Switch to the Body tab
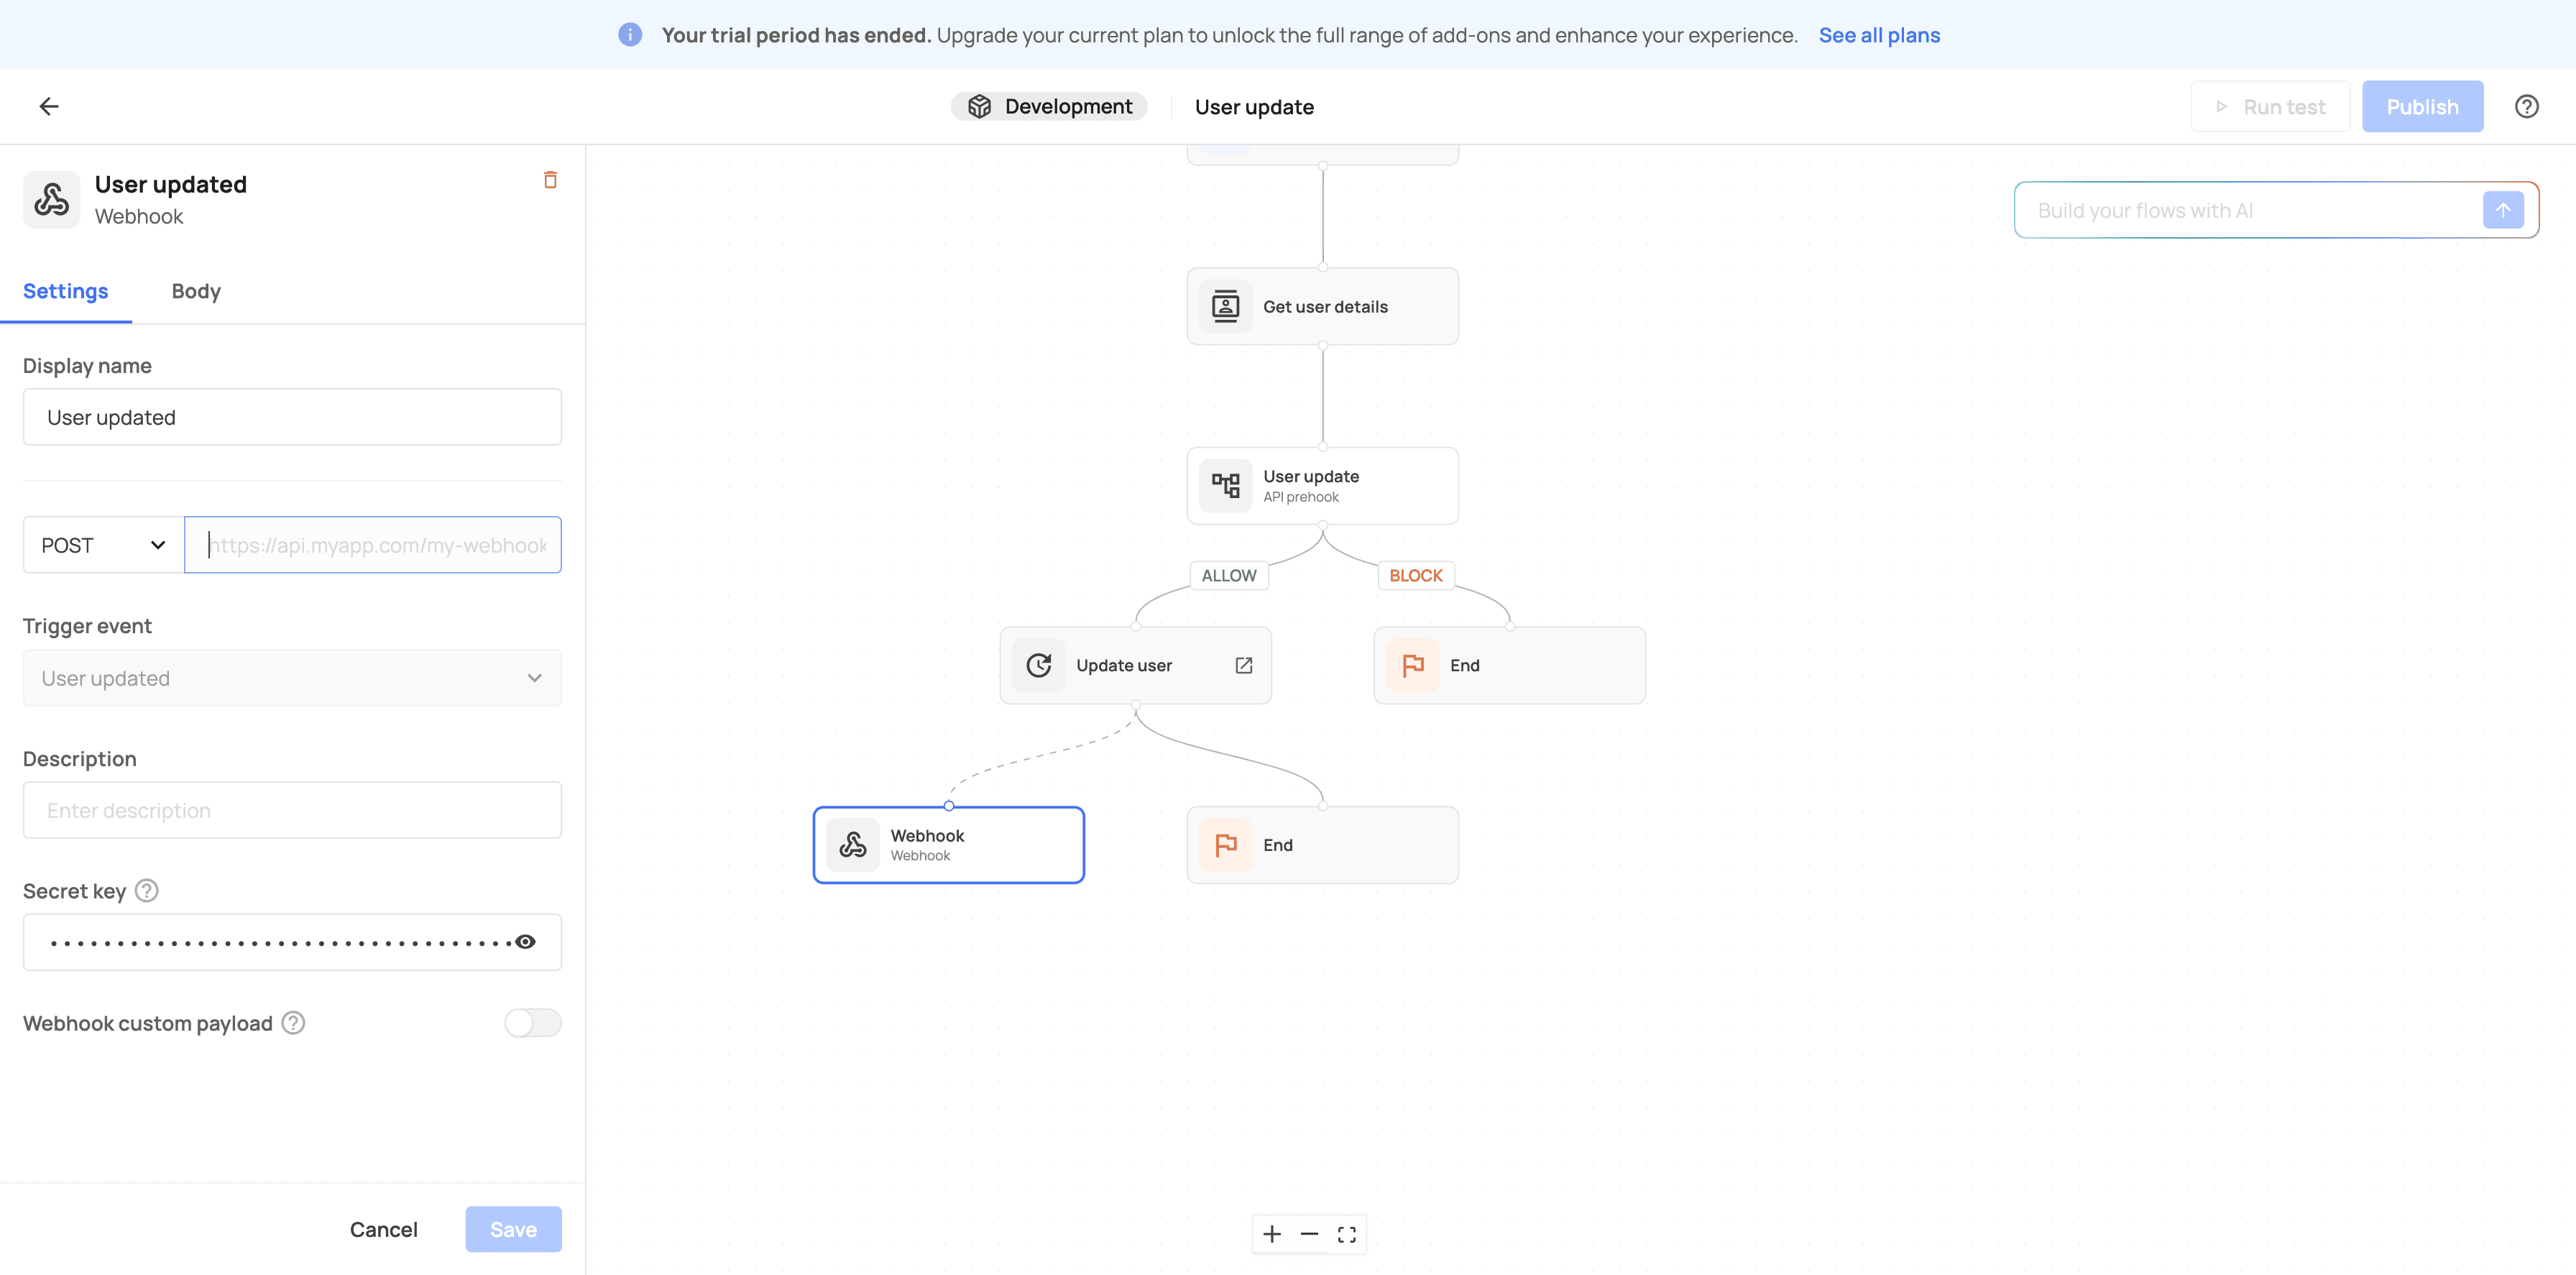The height and width of the screenshot is (1275, 2576). click(x=196, y=291)
